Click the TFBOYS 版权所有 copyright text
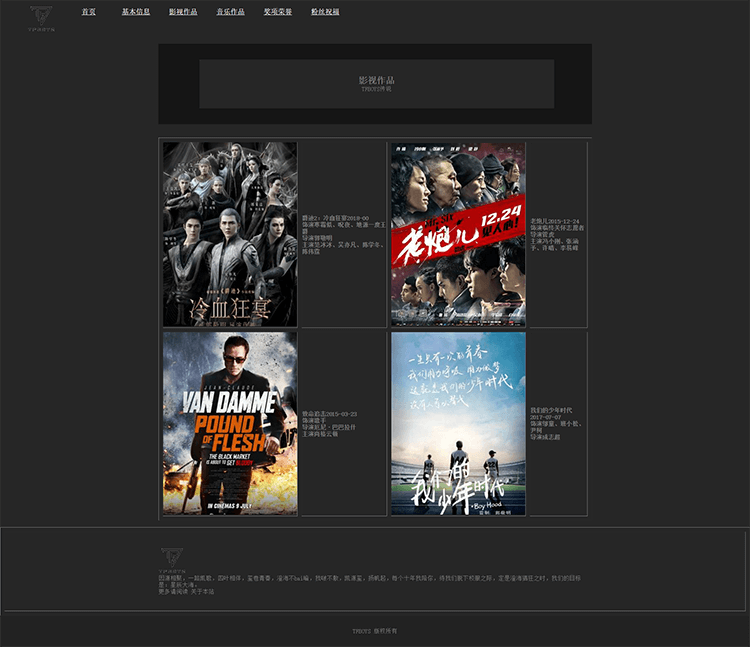This screenshot has height=647, width=750. pyautogui.click(x=375, y=631)
